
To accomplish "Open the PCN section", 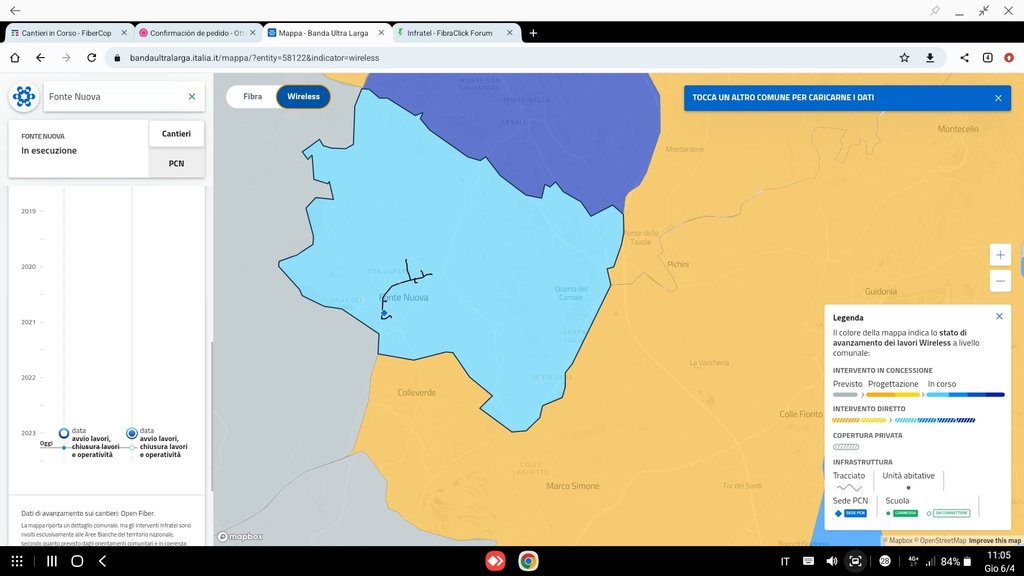I will click(176, 163).
